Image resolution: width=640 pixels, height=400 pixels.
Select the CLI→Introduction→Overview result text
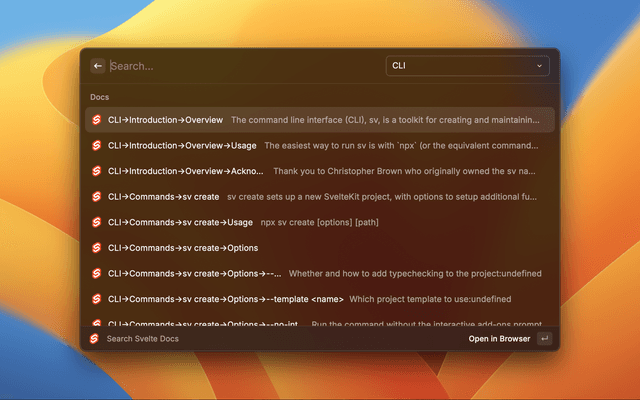coord(166,120)
